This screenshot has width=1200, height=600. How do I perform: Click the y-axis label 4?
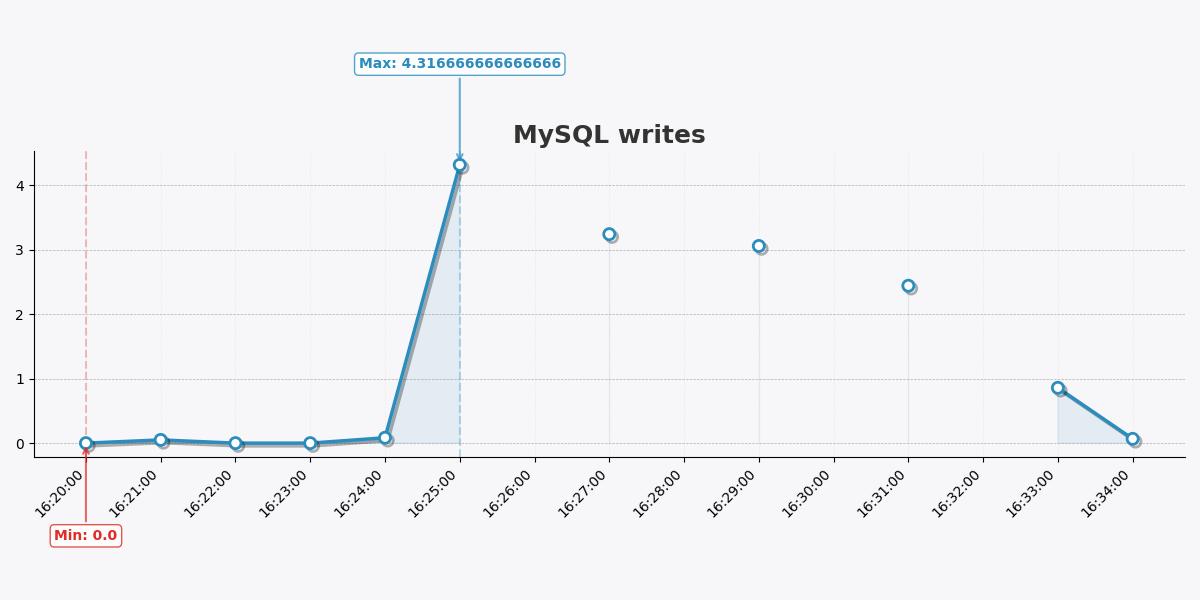(20, 186)
